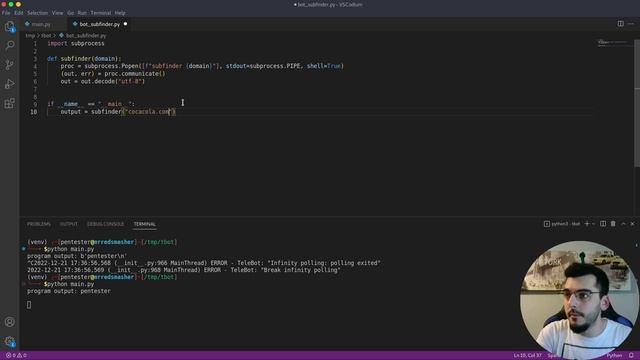Click the code minimap preview

612,42
